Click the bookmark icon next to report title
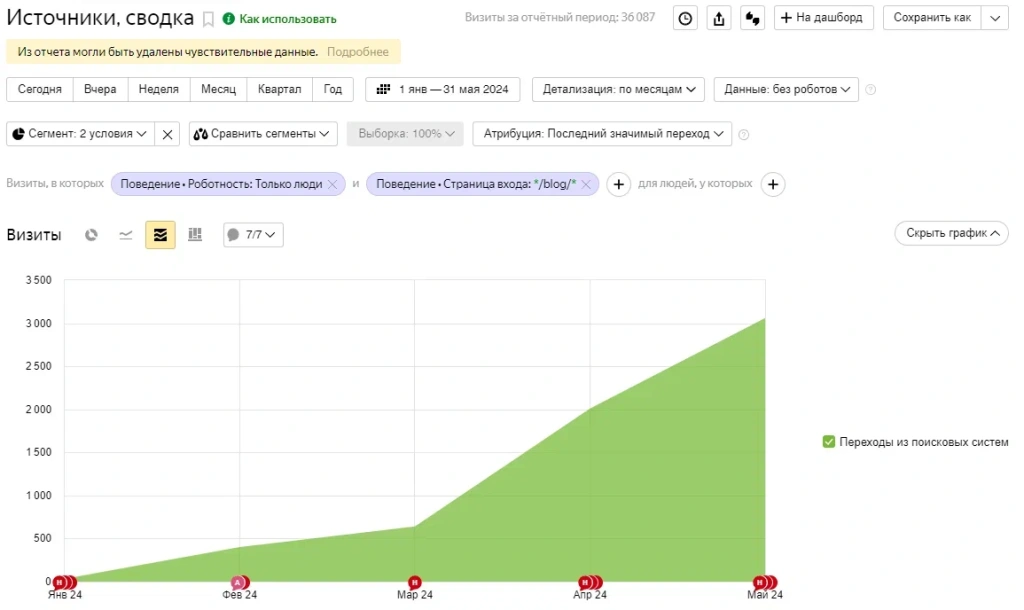This screenshot has width=1024, height=610. pyautogui.click(x=208, y=19)
